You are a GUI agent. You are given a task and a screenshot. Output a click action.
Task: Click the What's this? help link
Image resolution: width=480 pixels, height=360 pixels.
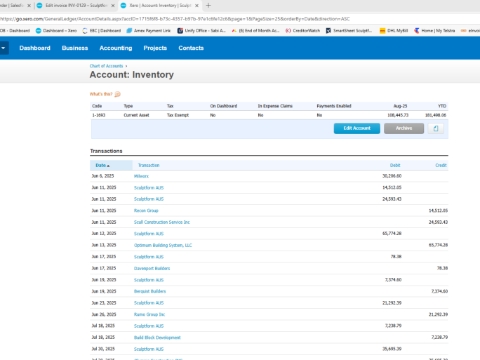coord(101,94)
